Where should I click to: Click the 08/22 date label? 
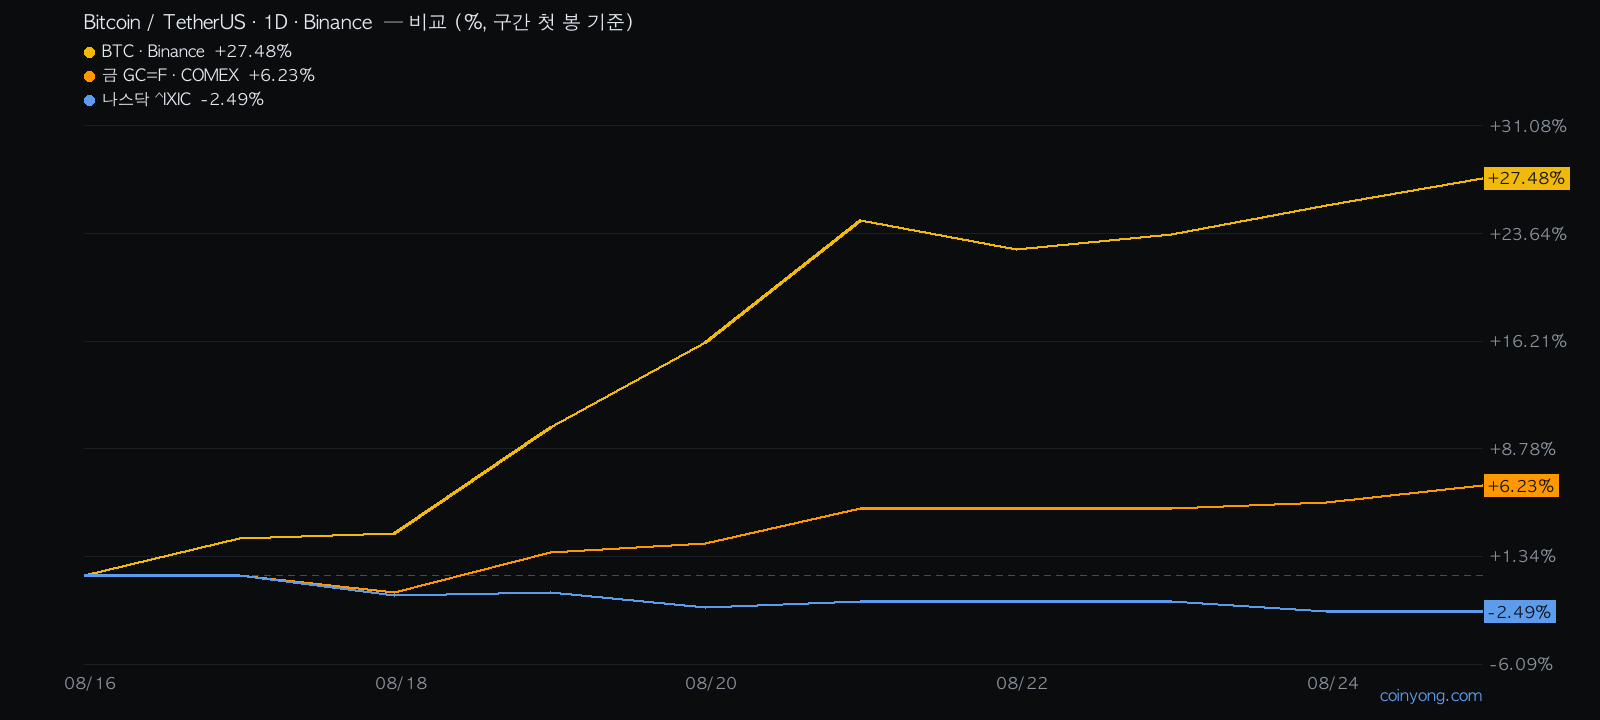[1022, 683]
